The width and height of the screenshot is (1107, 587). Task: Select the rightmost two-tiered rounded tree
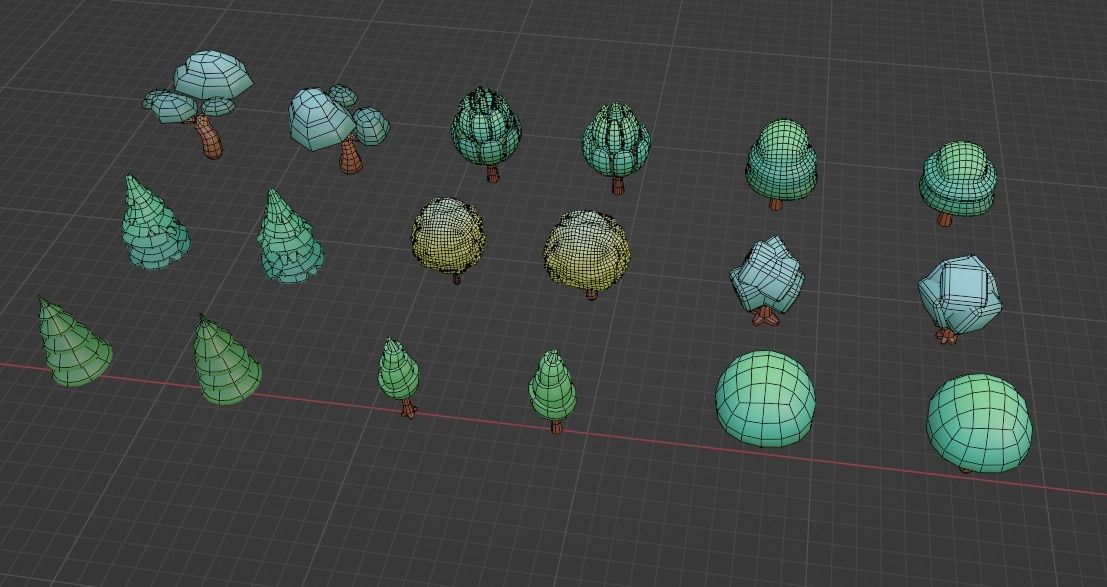(x=957, y=183)
